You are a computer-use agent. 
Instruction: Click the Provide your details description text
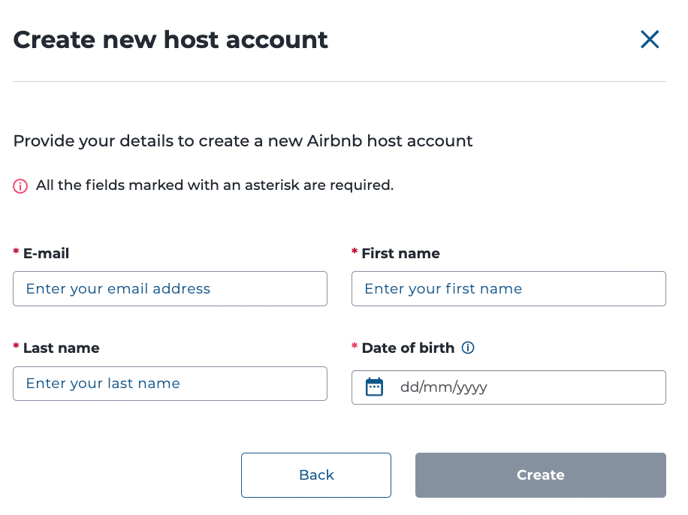(243, 141)
